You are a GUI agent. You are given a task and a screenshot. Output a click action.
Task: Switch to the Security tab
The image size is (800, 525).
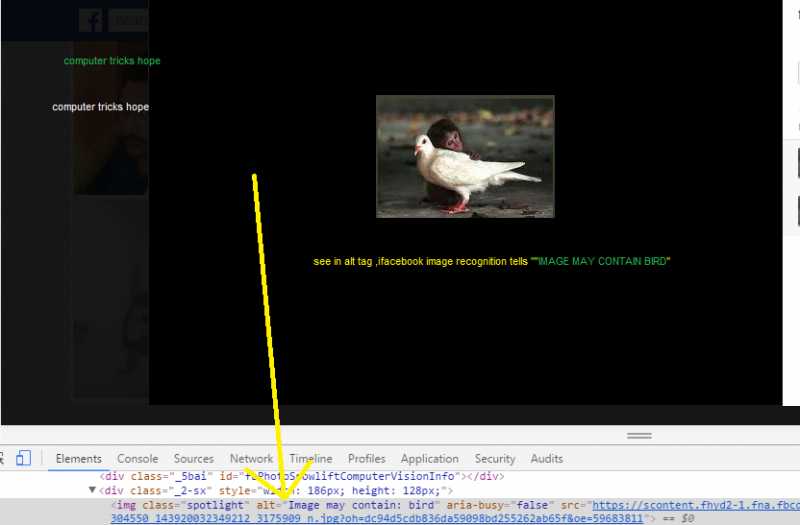495,459
